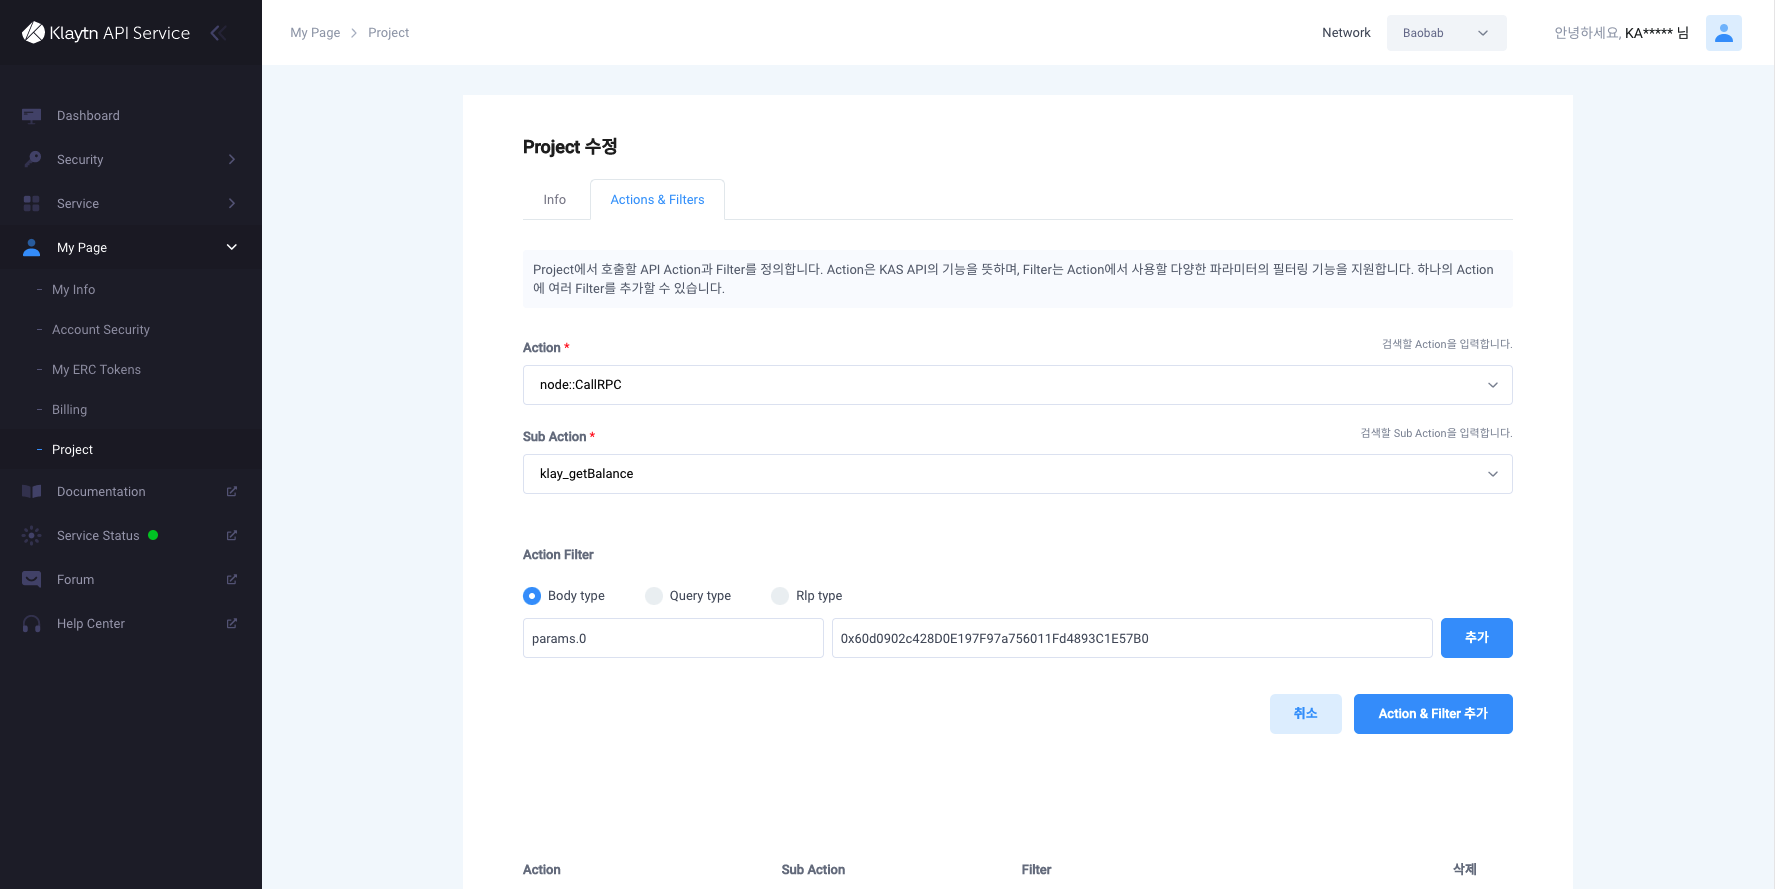Open the Network Baobab dropdown
Image resolution: width=1775 pixels, height=889 pixels.
coord(1446,33)
